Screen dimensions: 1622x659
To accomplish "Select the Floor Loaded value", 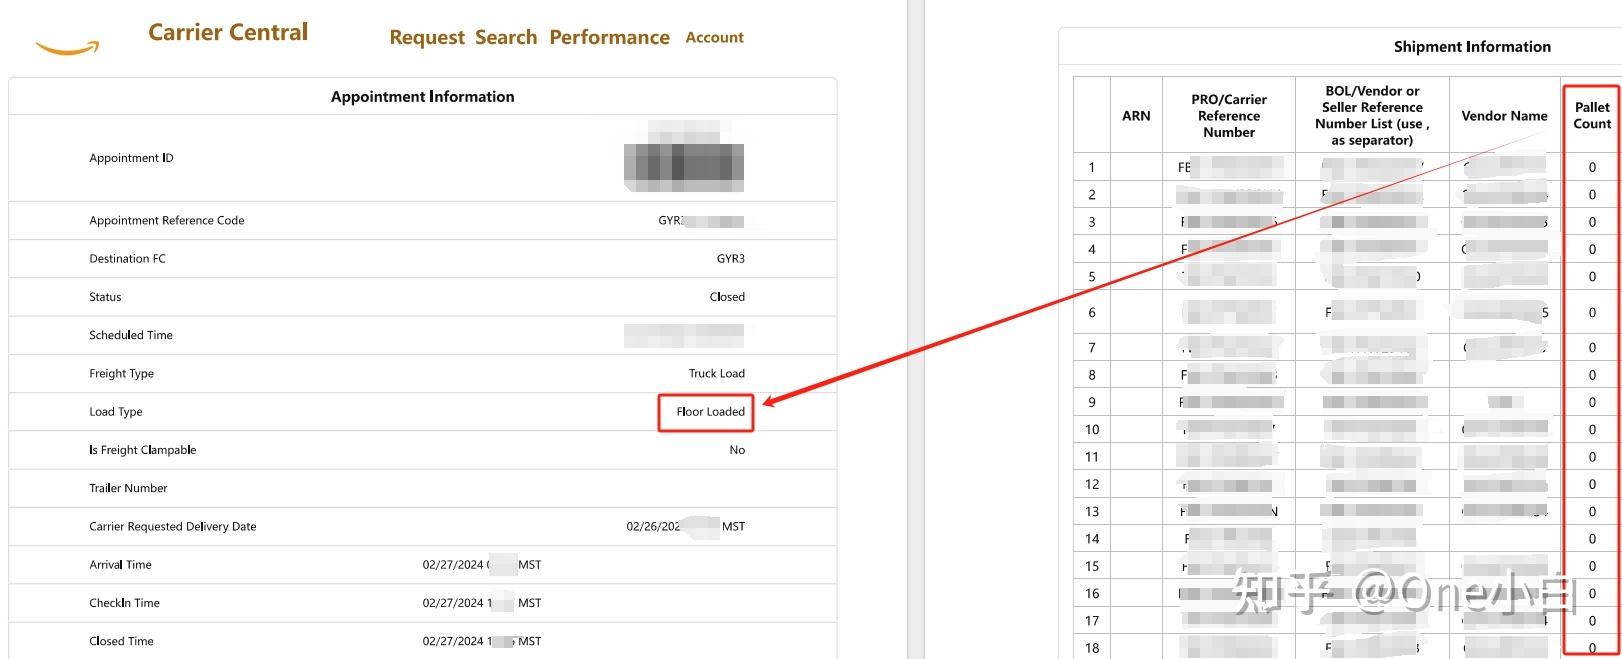I will [x=710, y=411].
